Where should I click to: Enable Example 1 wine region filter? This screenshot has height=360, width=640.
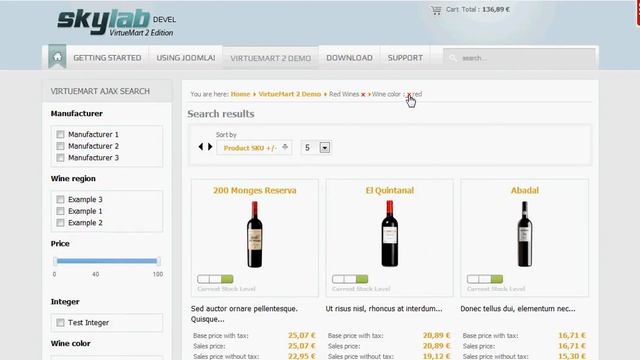[60, 211]
